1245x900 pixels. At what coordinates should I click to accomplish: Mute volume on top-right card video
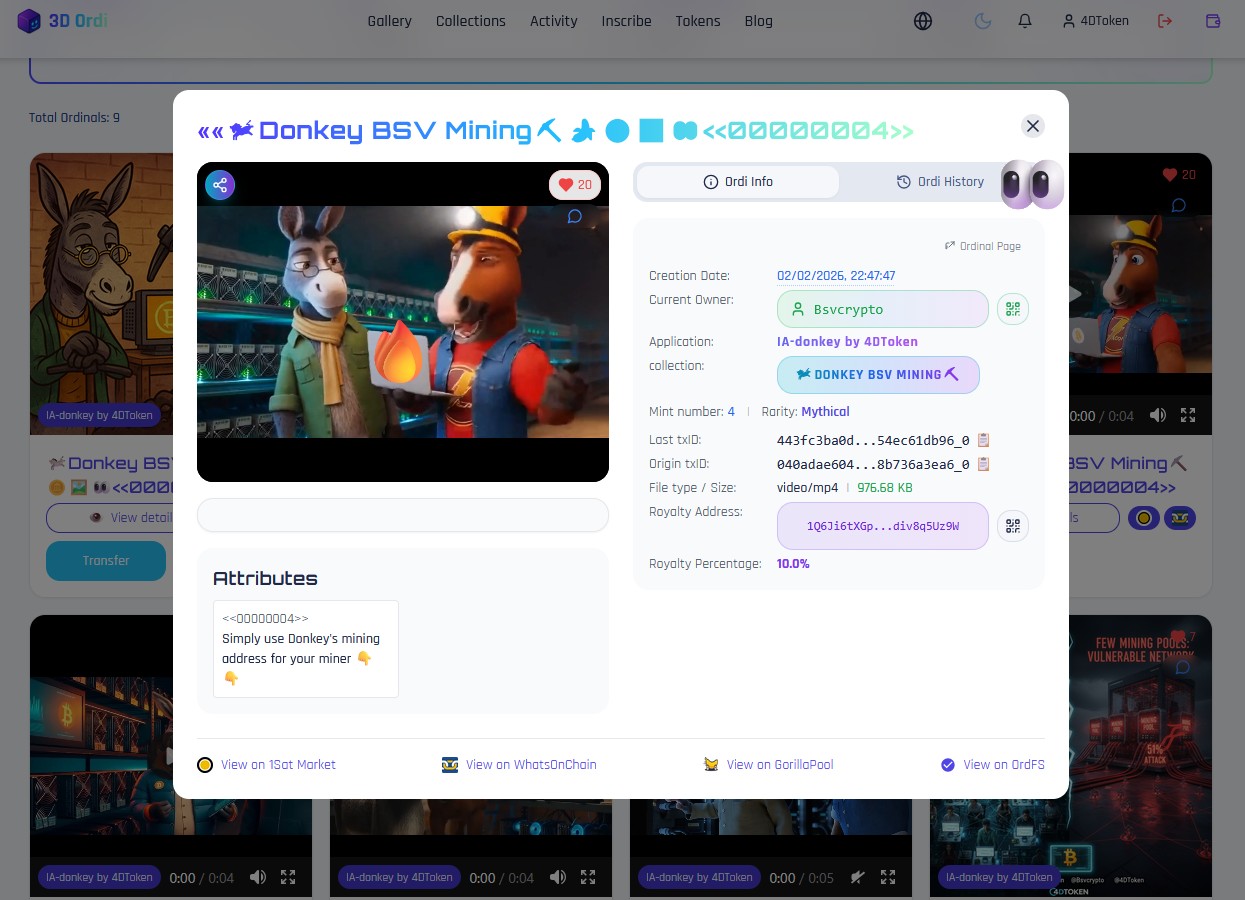(x=1158, y=415)
